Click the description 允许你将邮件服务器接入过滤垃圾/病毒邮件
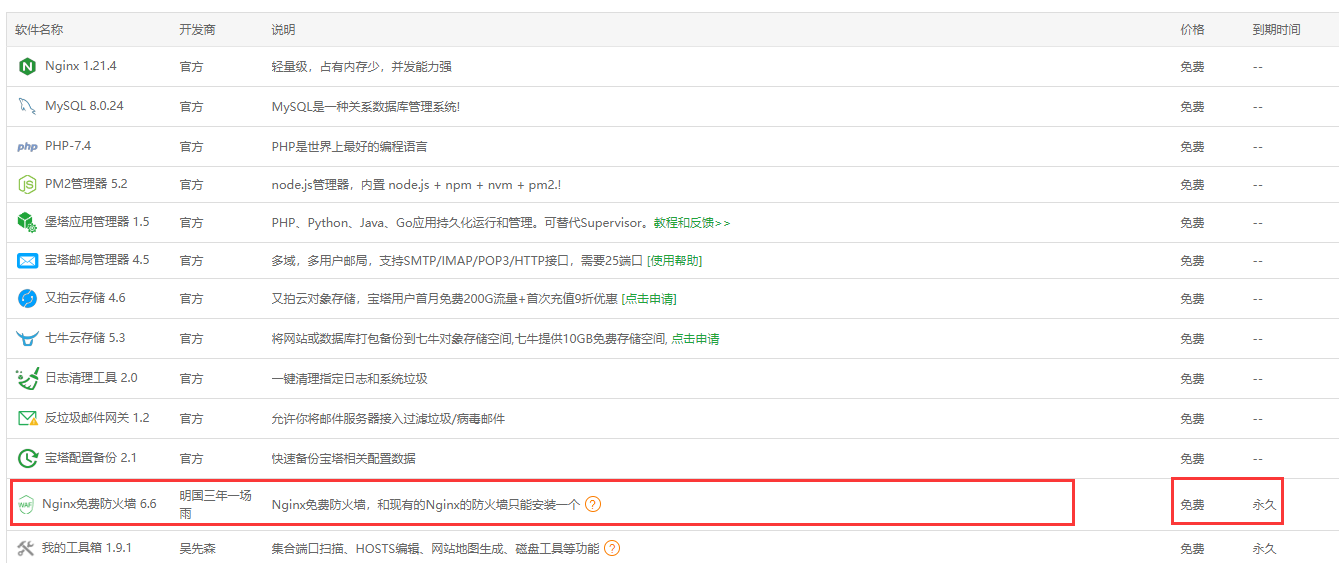1339x563 pixels. (x=388, y=418)
